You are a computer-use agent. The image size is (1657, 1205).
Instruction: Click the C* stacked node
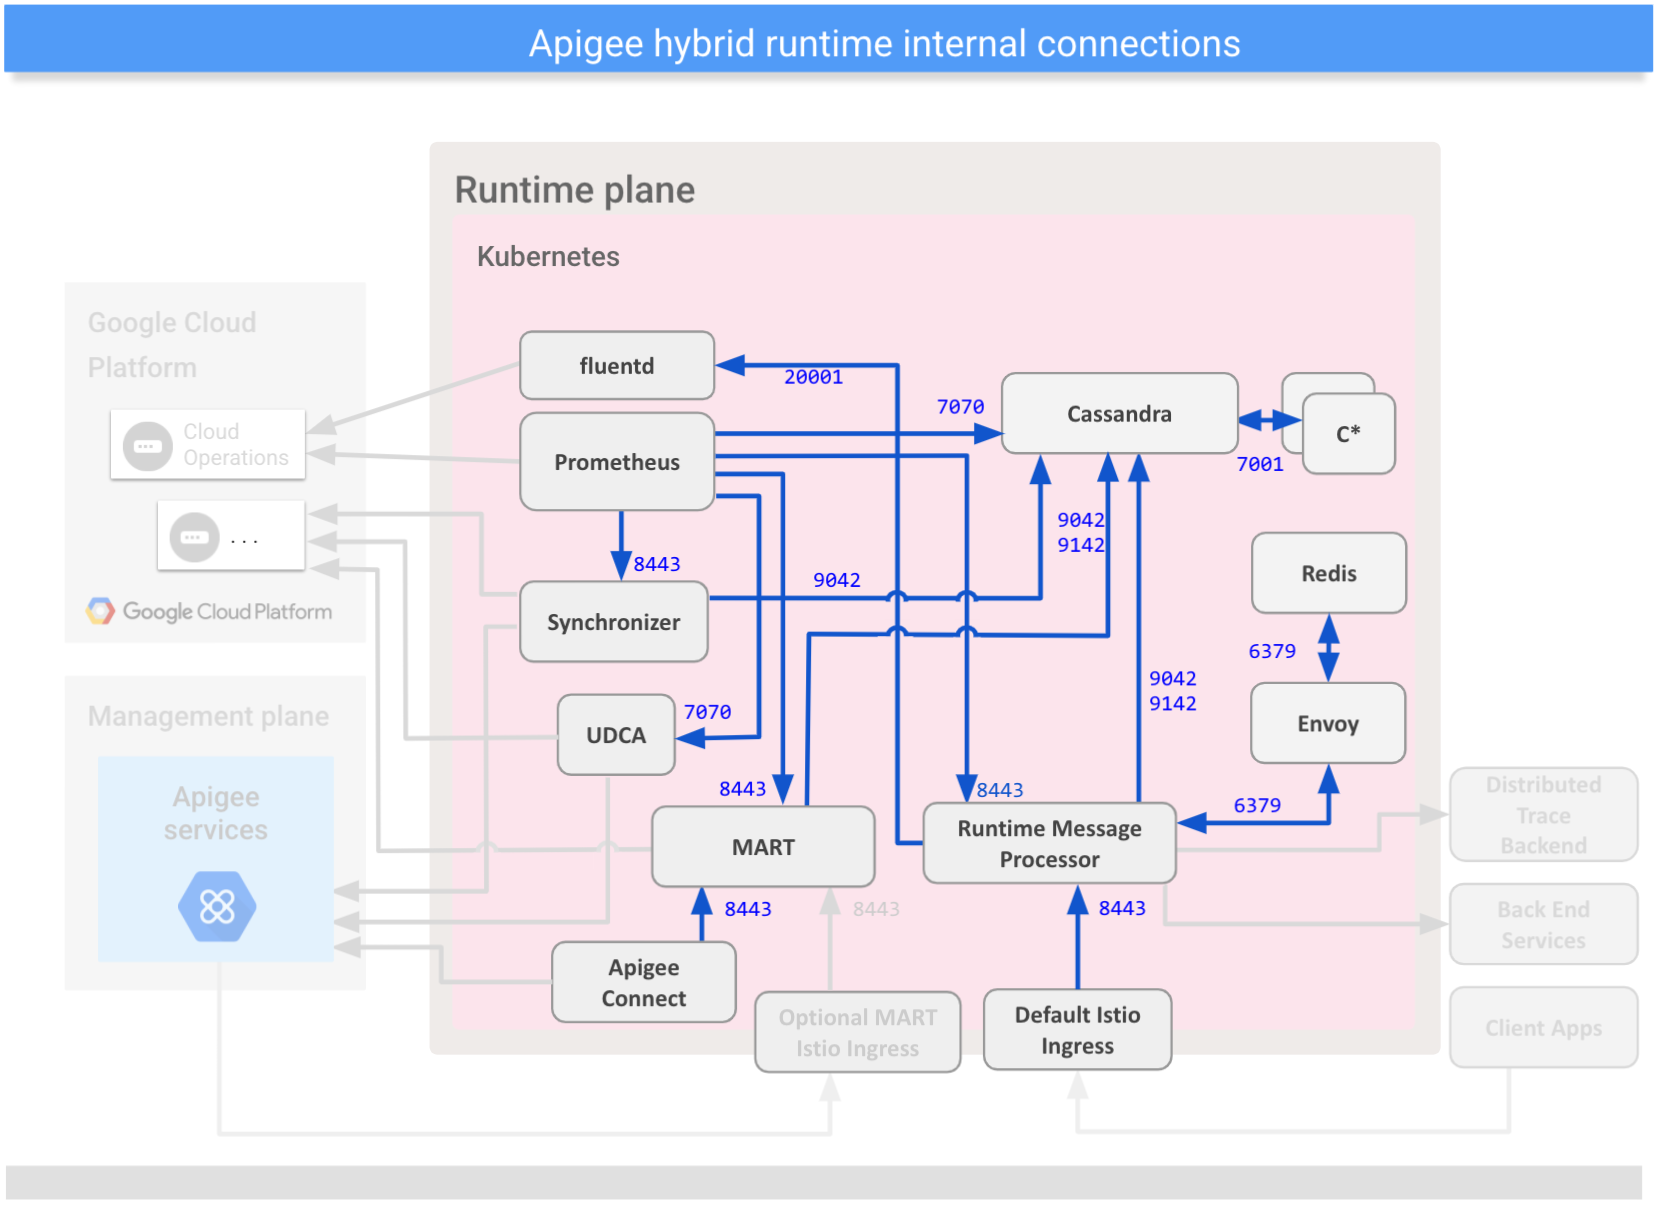point(1348,433)
